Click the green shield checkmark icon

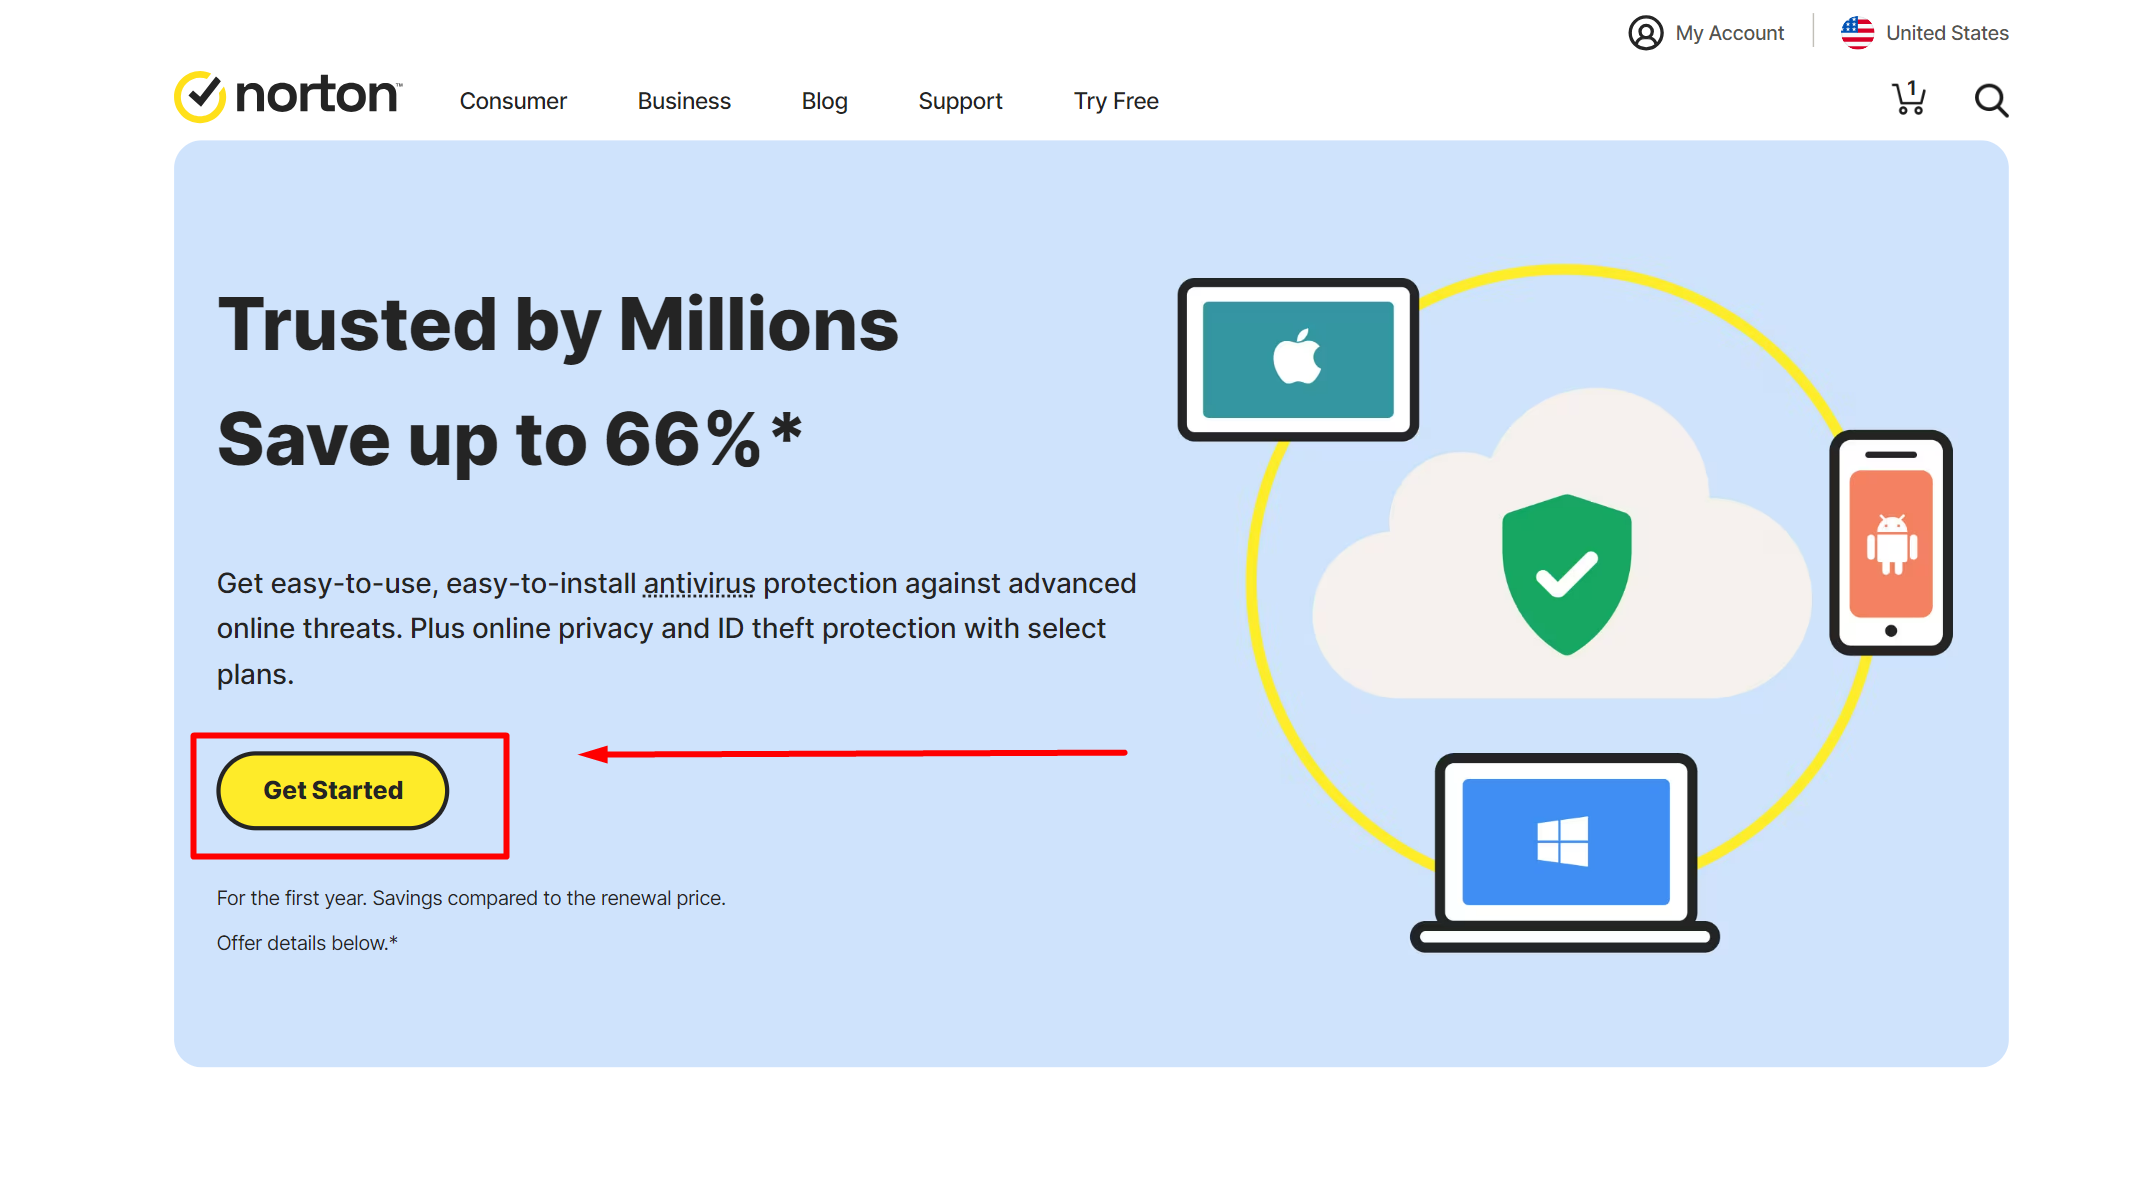click(1566, 573)
